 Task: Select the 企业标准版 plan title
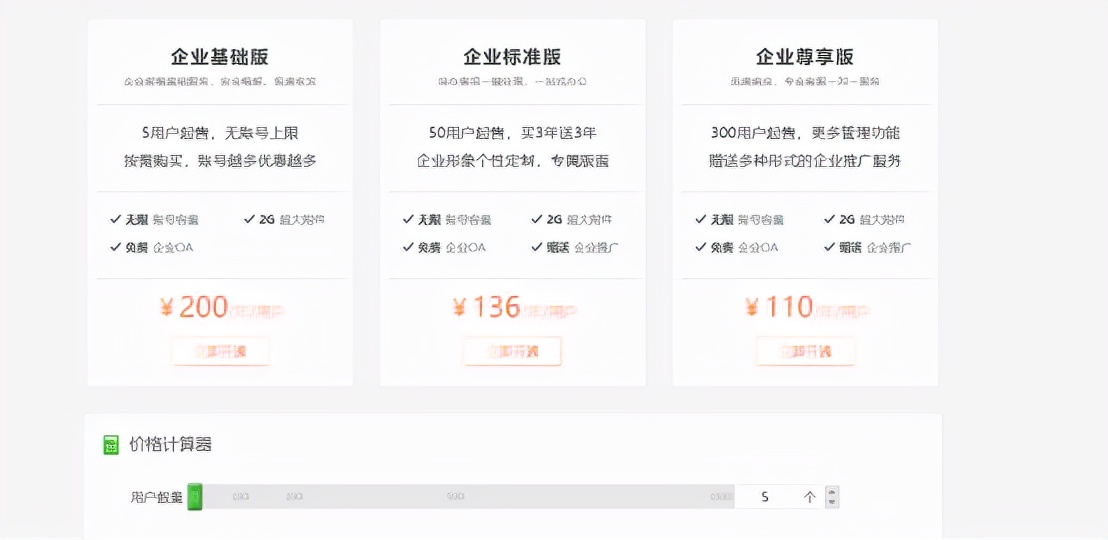click(512, 56)
